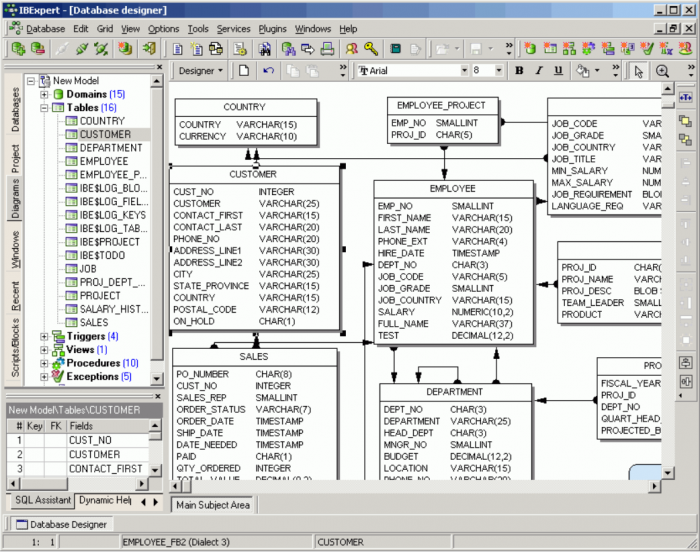Open the Database menu
700x552 pixels.
tap(46, 29)
